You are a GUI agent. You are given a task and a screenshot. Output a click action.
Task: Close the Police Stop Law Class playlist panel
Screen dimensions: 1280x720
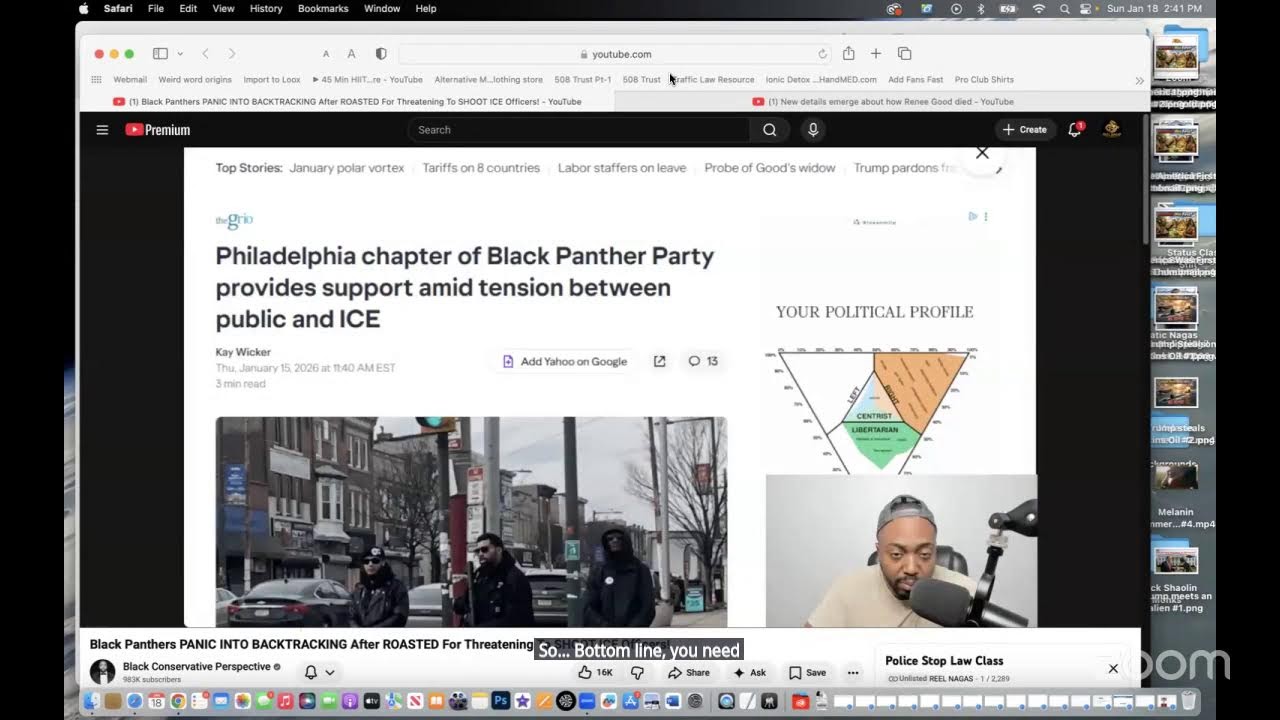1113,668
